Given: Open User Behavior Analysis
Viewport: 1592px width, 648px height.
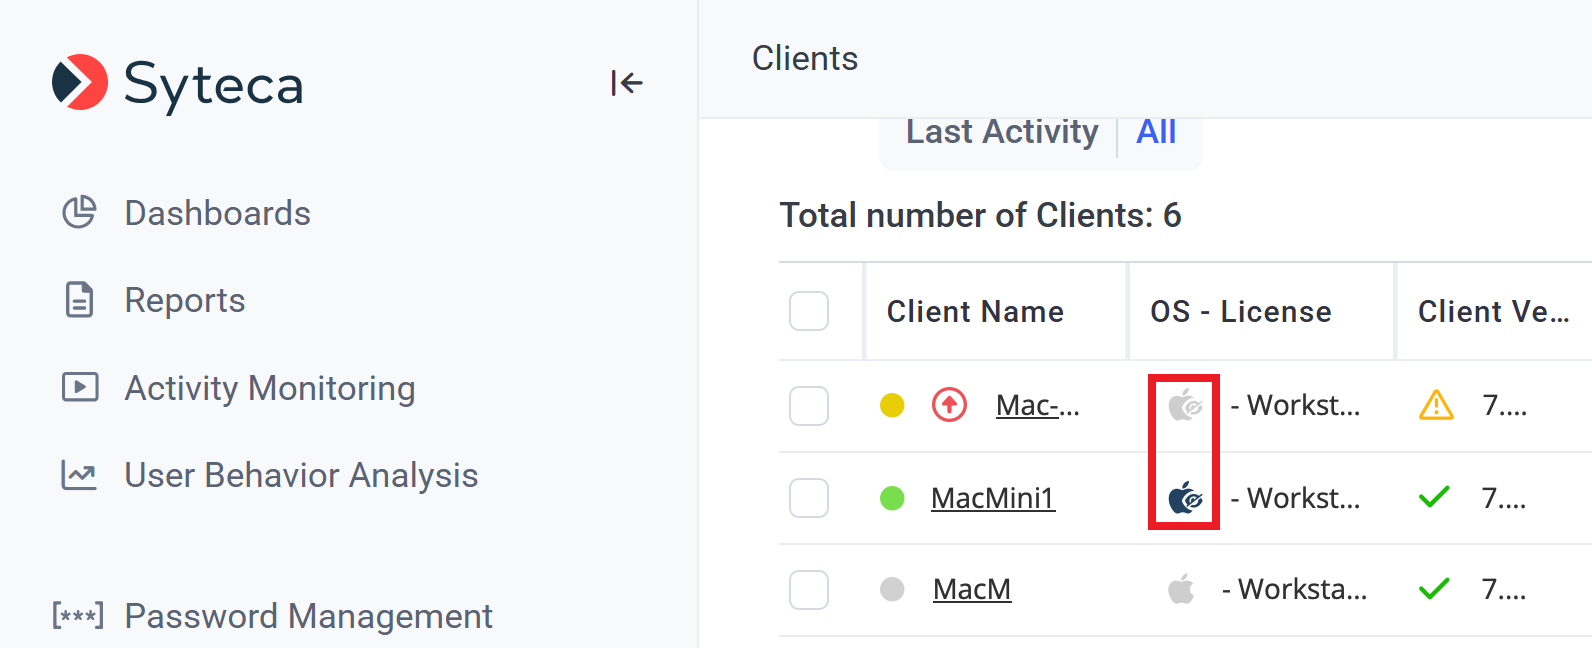Looking at the screenshot, I should coord(301,475).
